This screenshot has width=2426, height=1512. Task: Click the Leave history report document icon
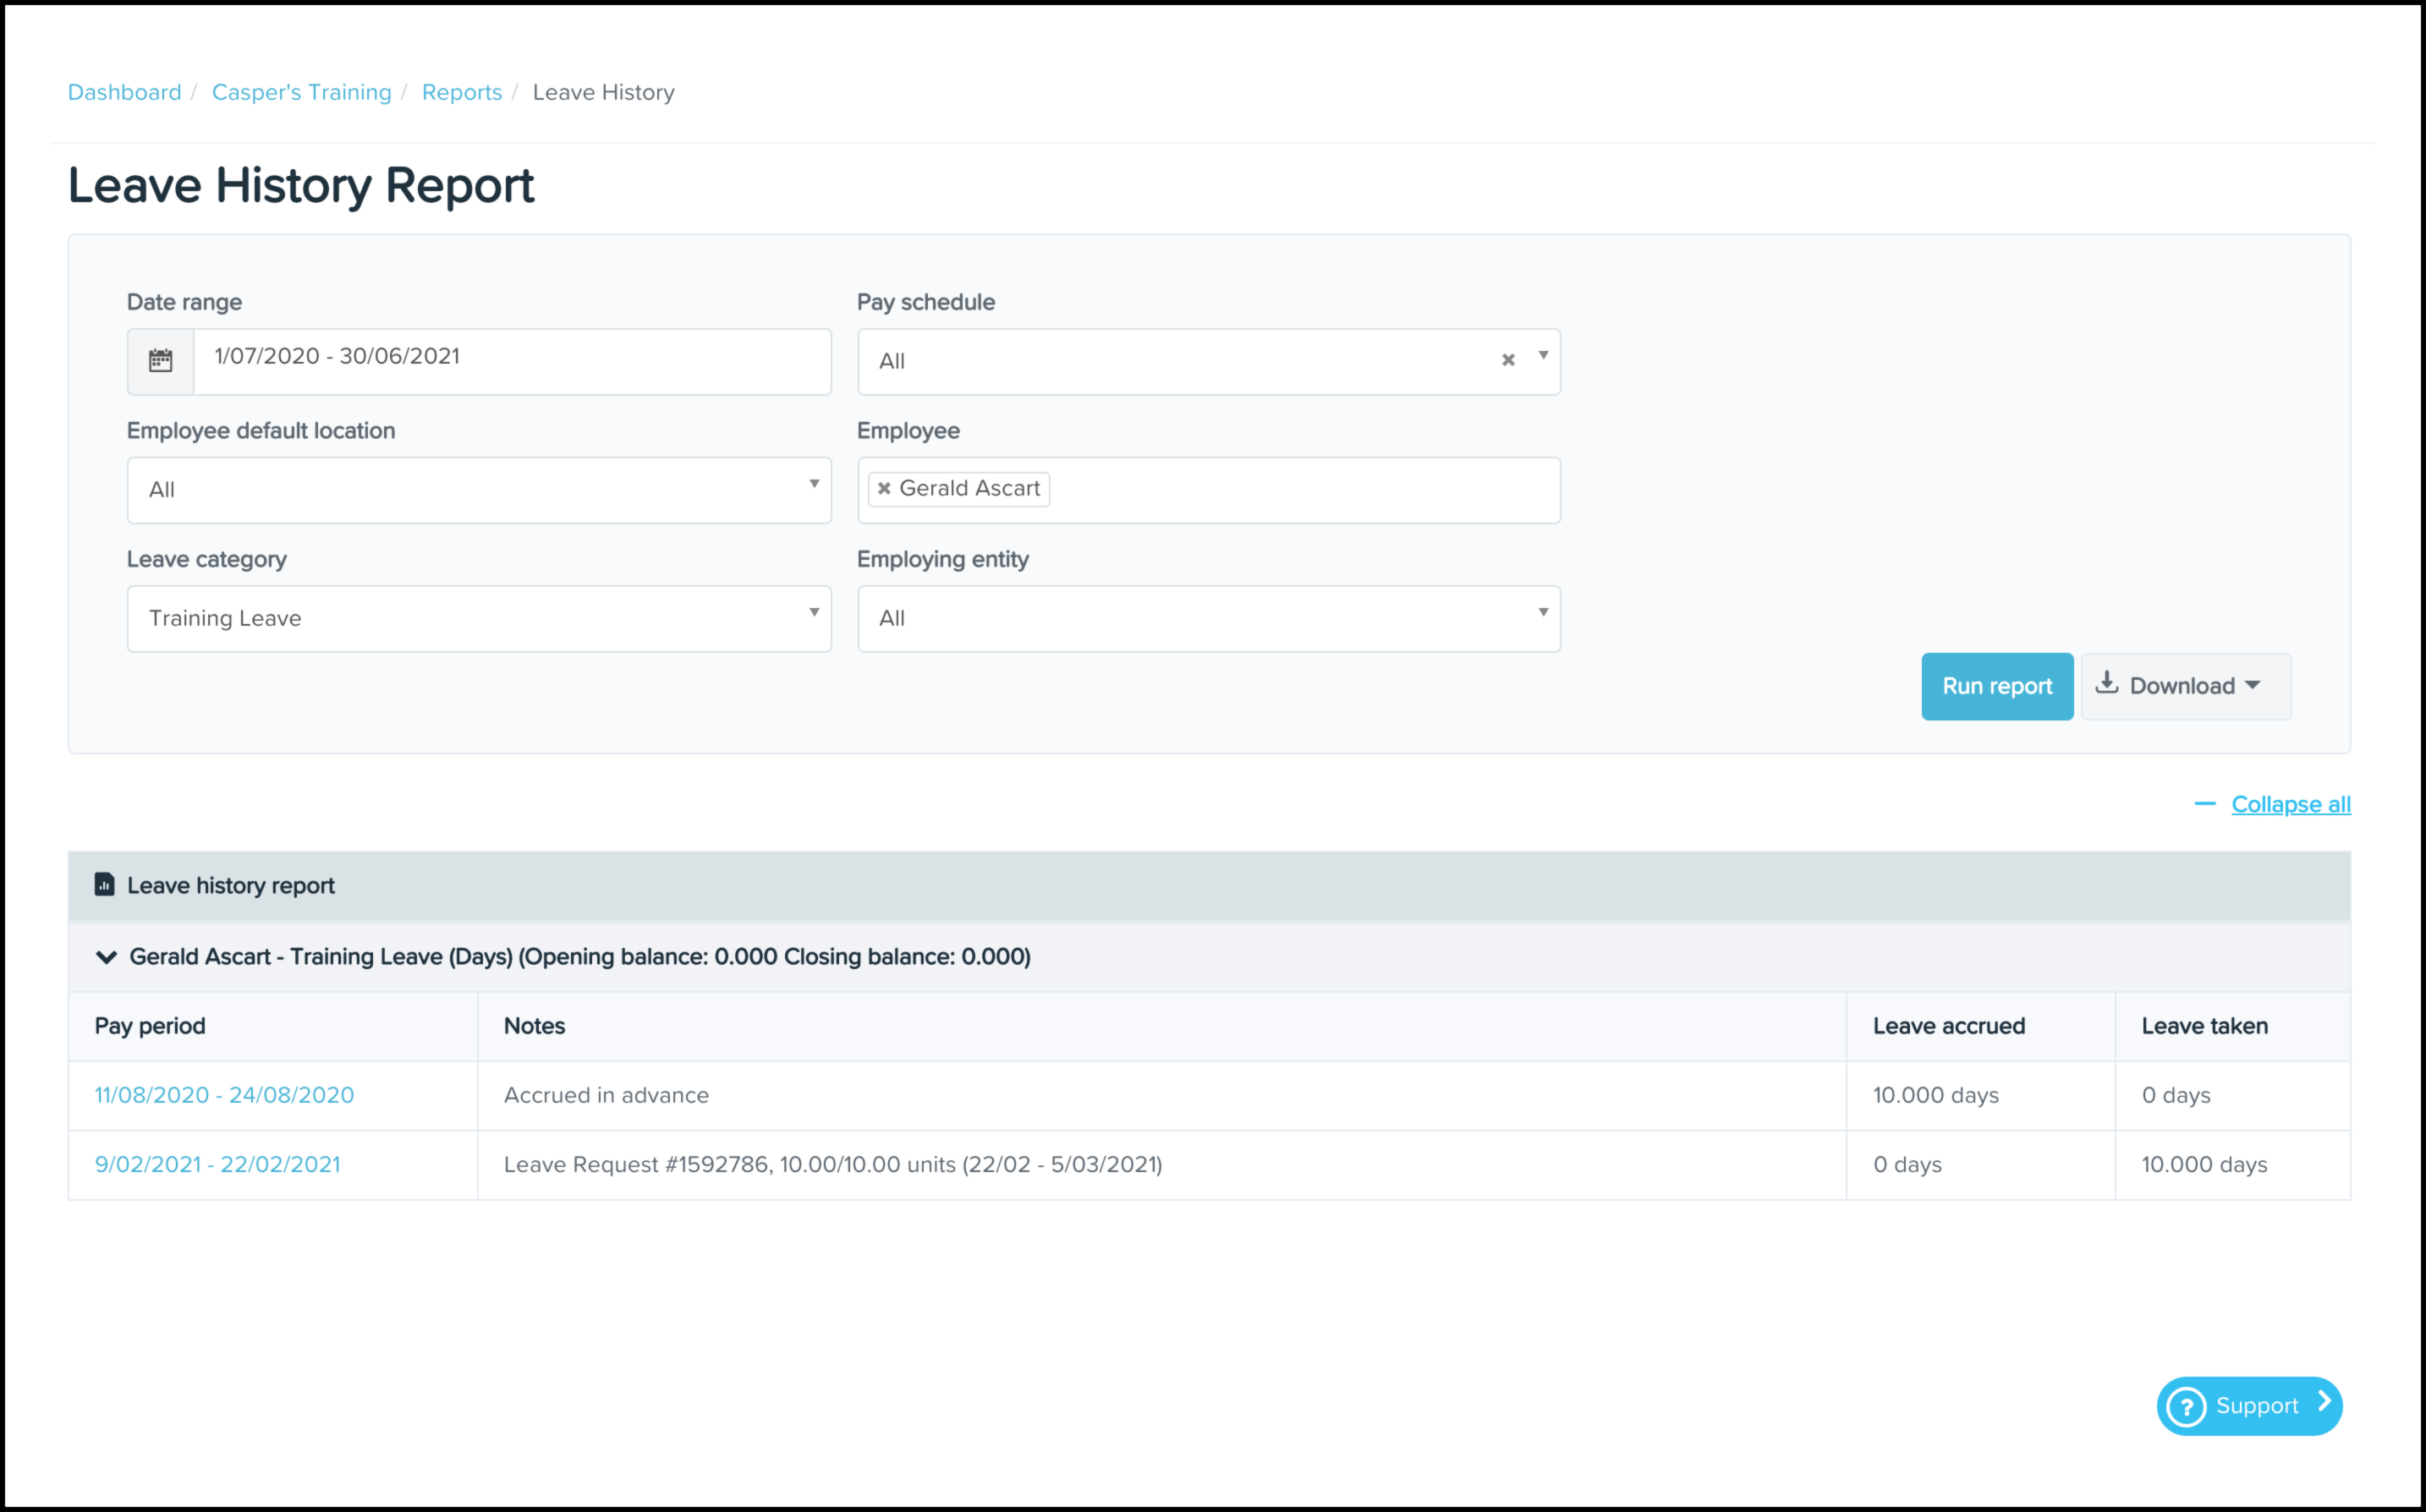pyautogui.click(x=104, y=885)
